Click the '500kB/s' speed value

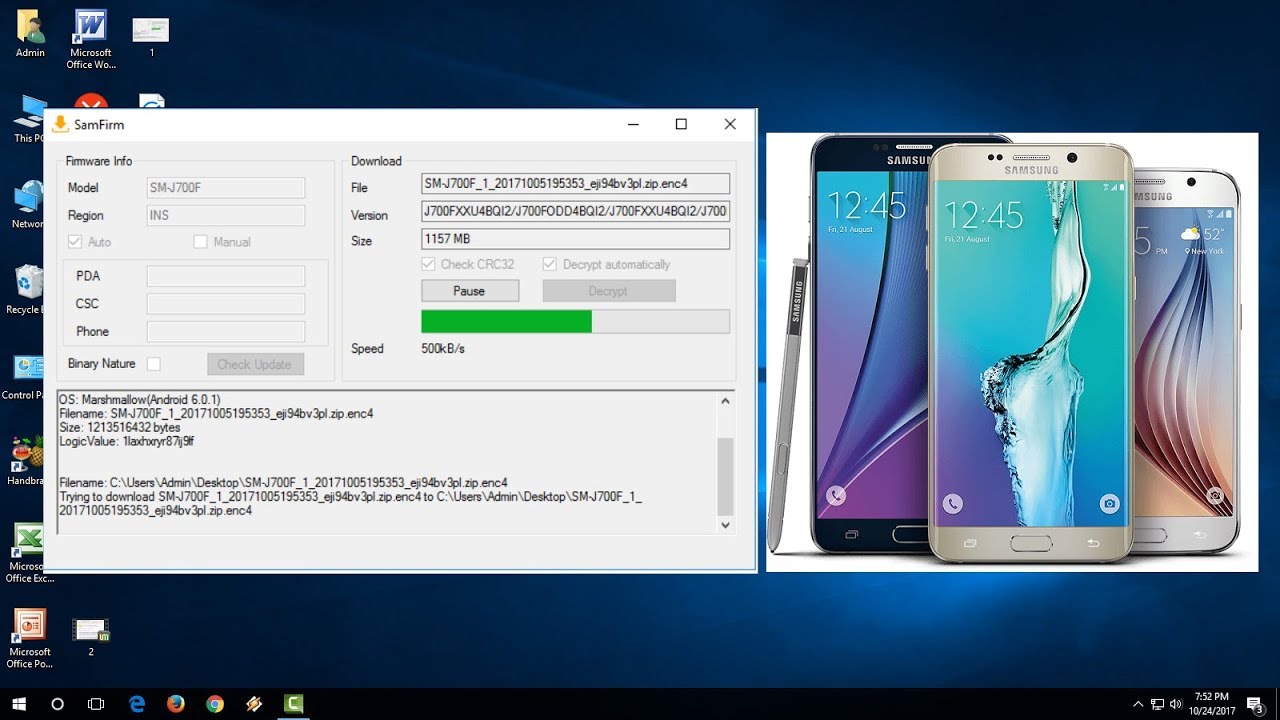click(443, 349)
